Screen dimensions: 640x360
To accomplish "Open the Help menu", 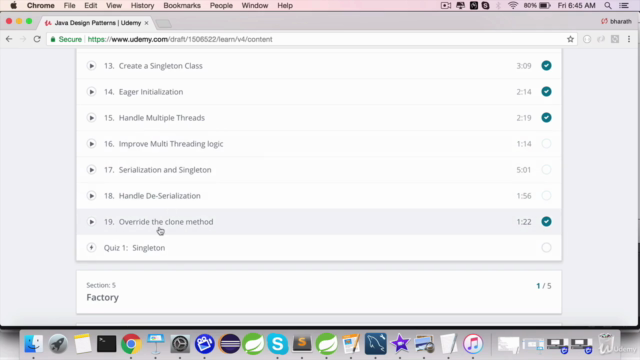I will pos(285,6).
